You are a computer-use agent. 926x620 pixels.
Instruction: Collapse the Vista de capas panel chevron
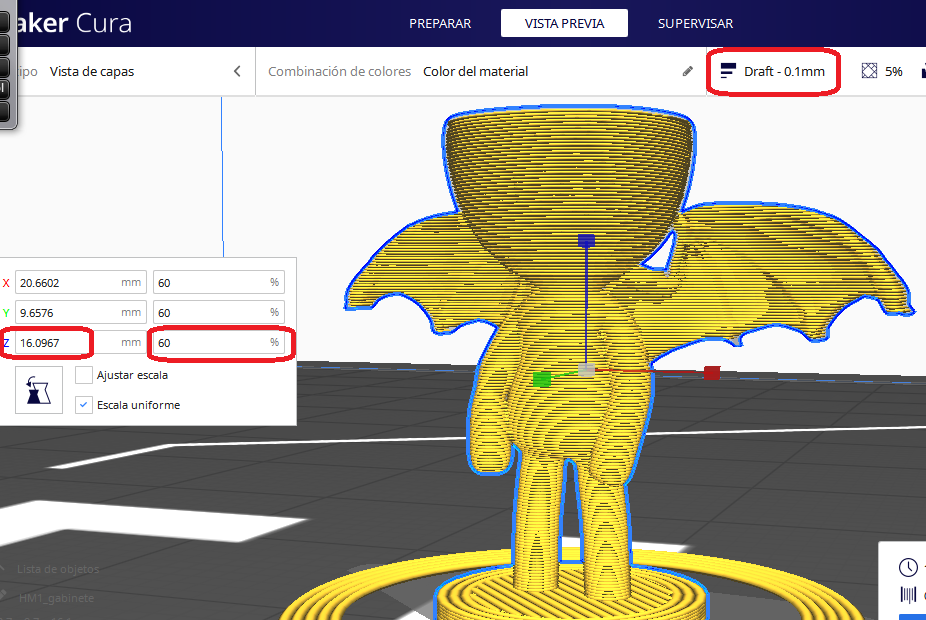[x=237, y=71]
